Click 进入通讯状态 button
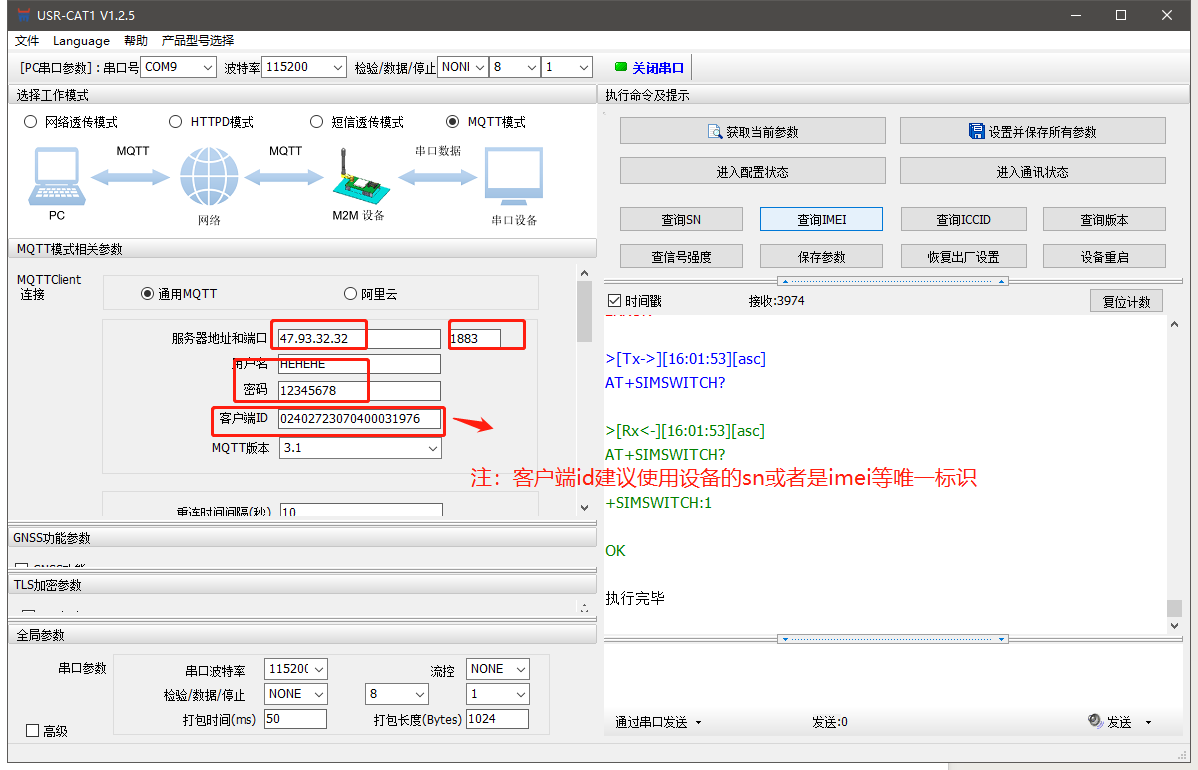This screenshot has width=1198, height=770. 1032,171
